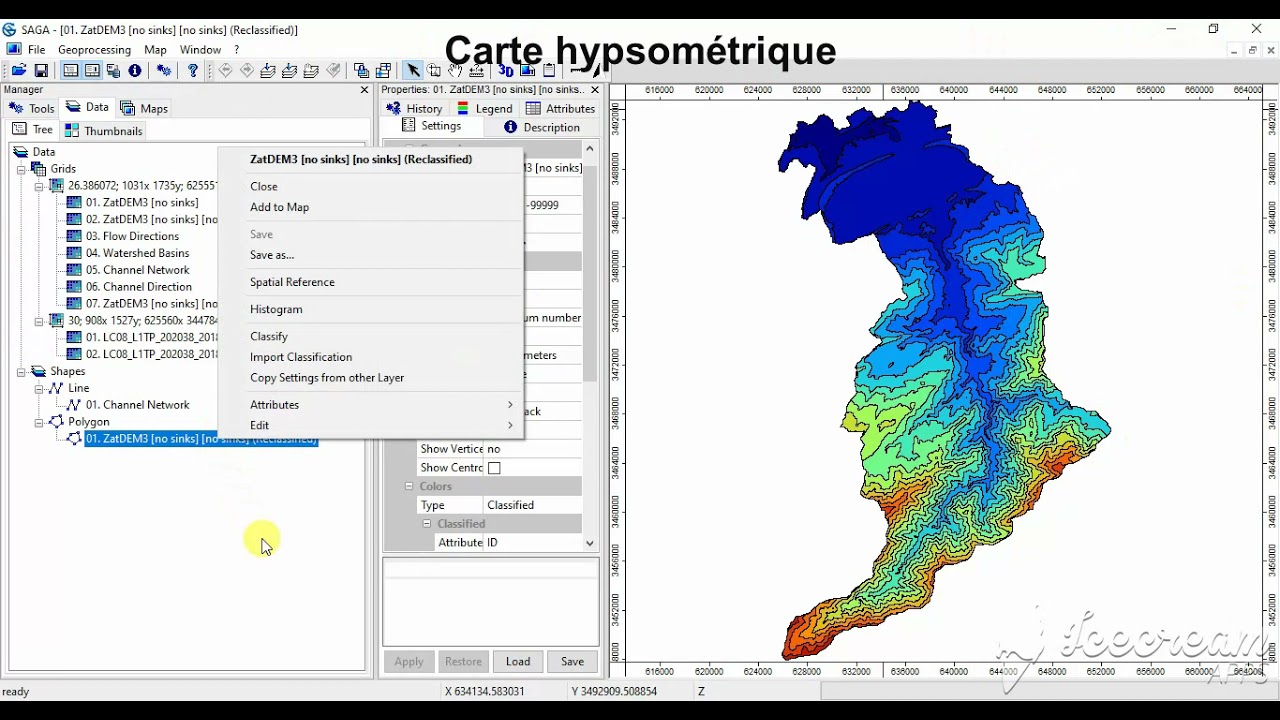Image resolution: width=1280 pixels, height=720 pixels.
Task: Select the 03. Flow Directions grid
Action: [x=132, y=236]
